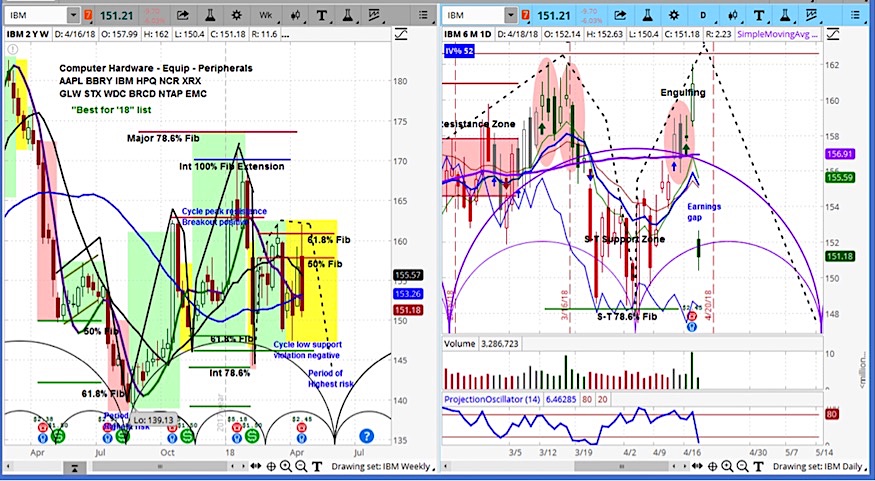Click IBM 6 M 1D label in daily header
Image resolution: width=875 pixels, height=481 pixels.
click(x=468, y=35)
